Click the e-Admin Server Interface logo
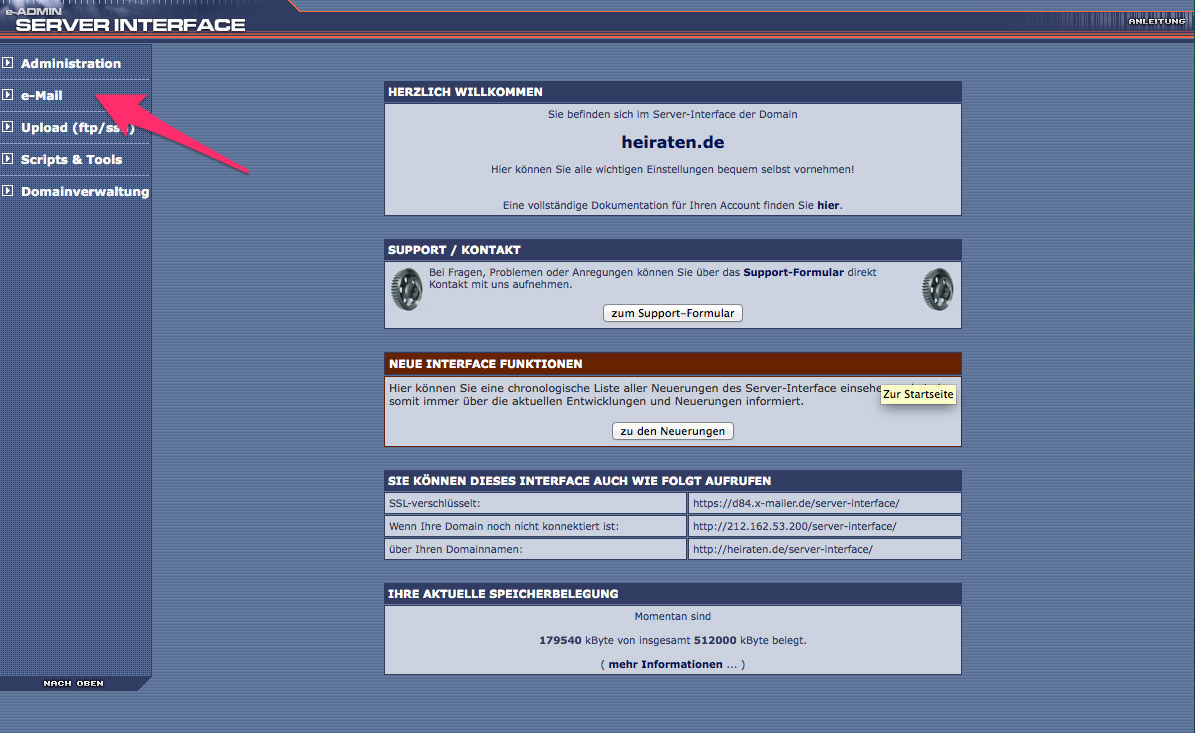 click(x=130, y=20)
